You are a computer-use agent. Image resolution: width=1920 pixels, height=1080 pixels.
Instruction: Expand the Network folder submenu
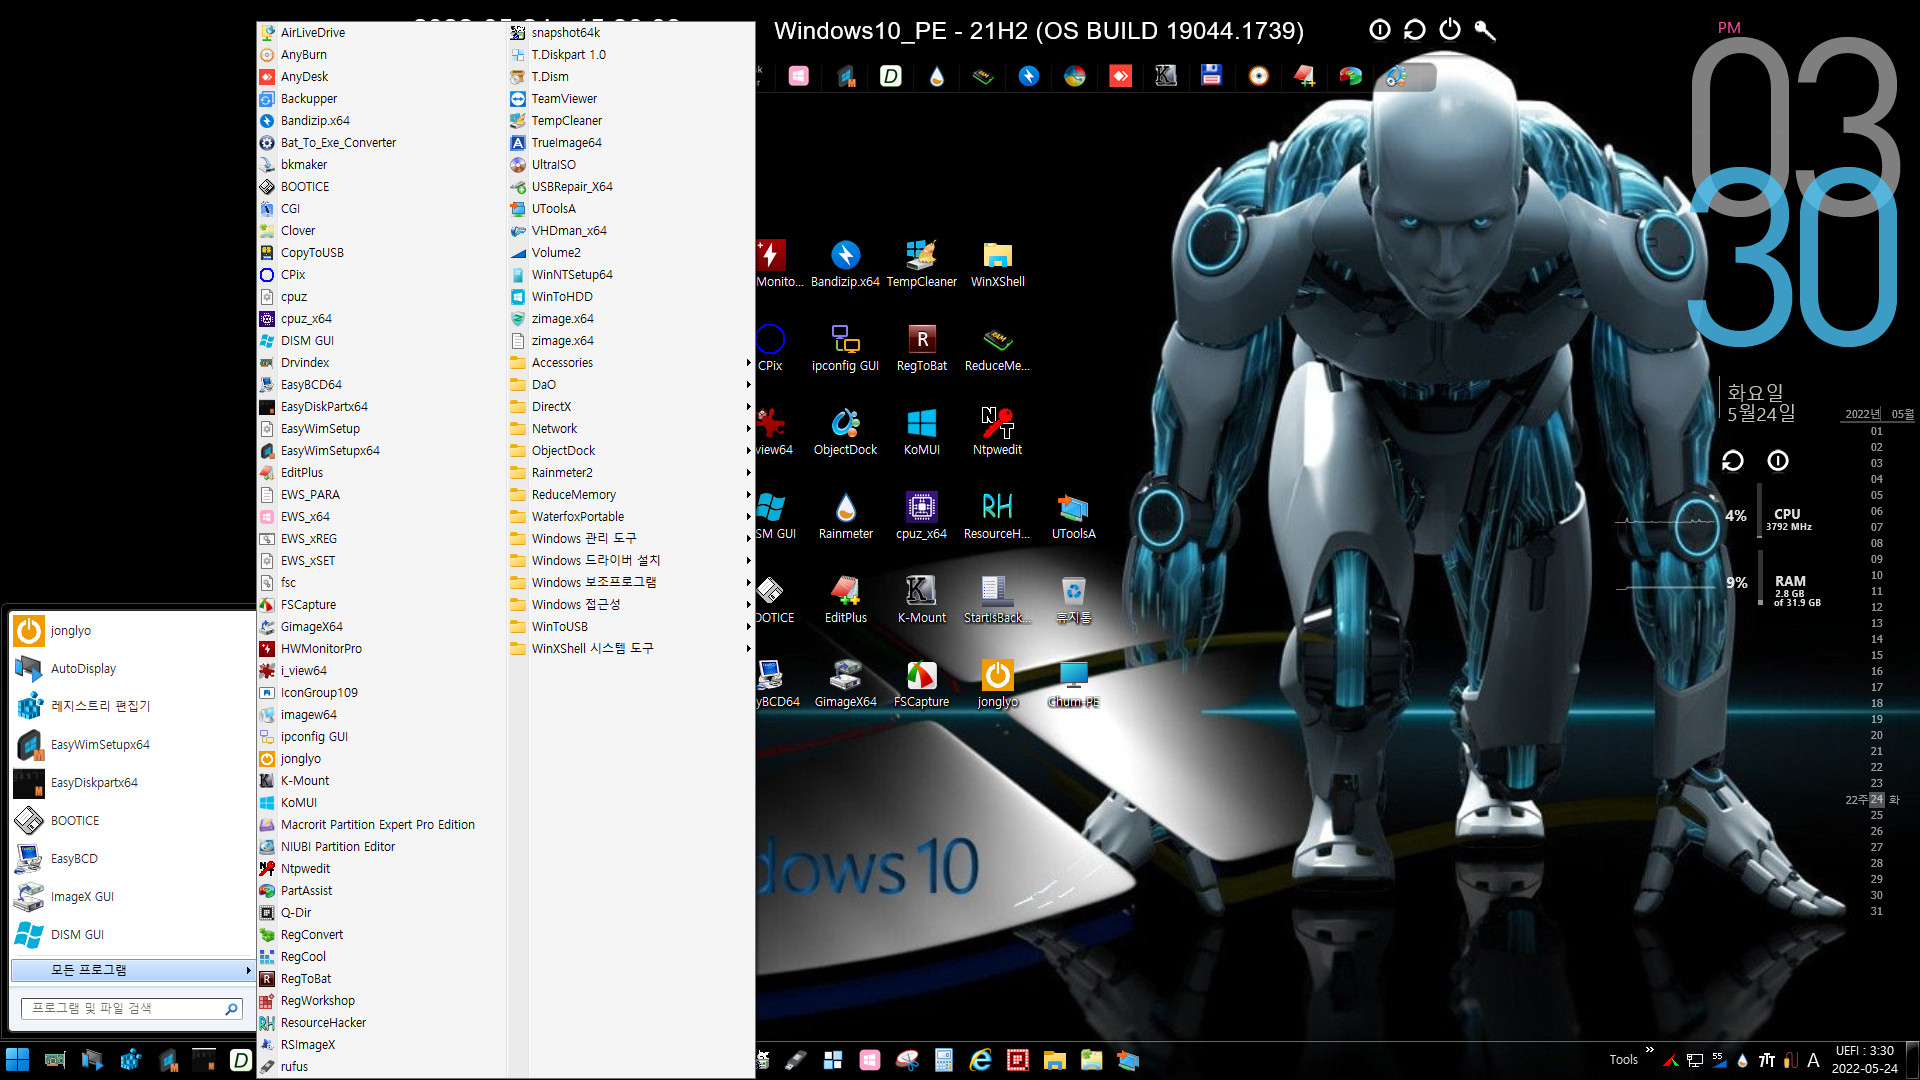631,429
